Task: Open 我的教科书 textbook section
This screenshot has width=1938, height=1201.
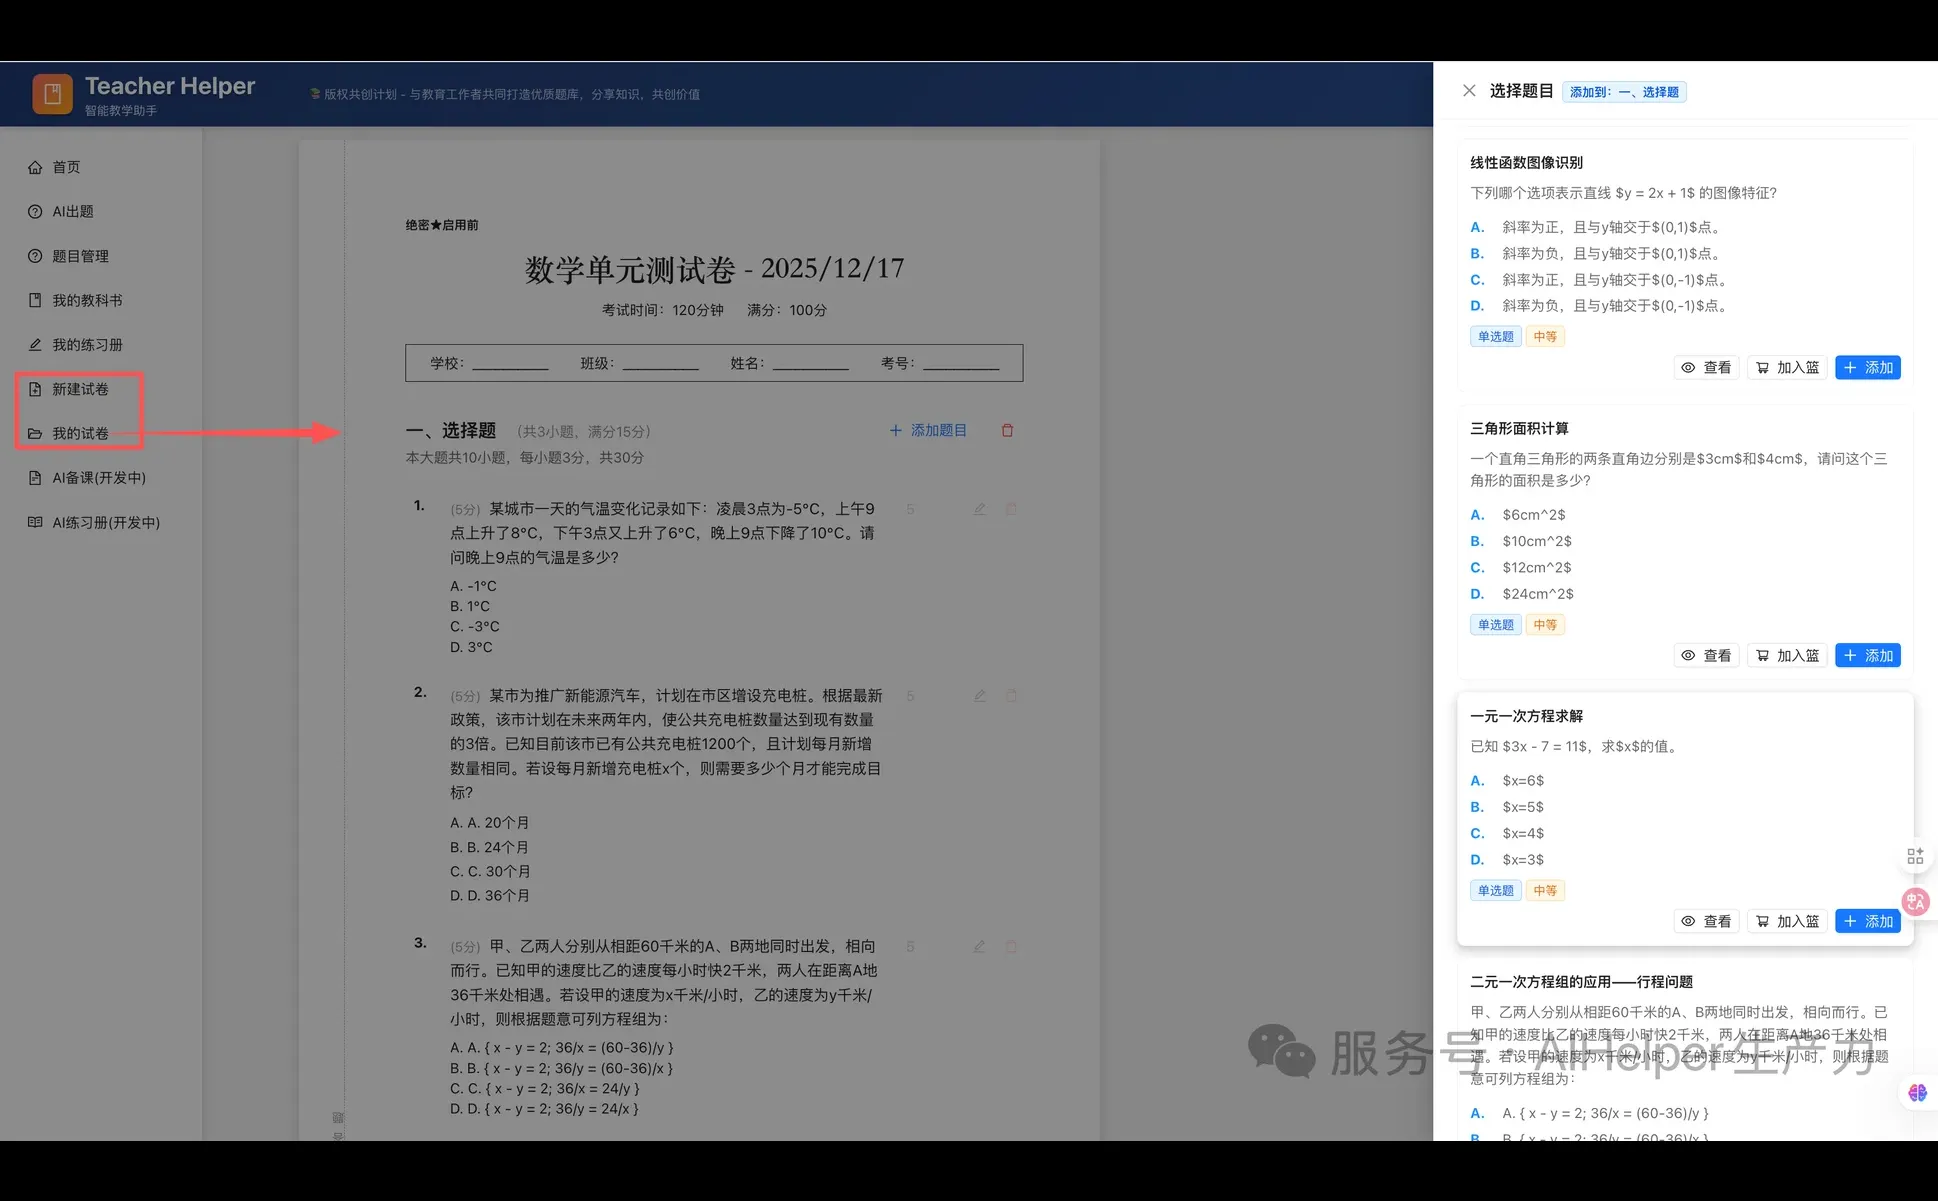Action: 33,299
